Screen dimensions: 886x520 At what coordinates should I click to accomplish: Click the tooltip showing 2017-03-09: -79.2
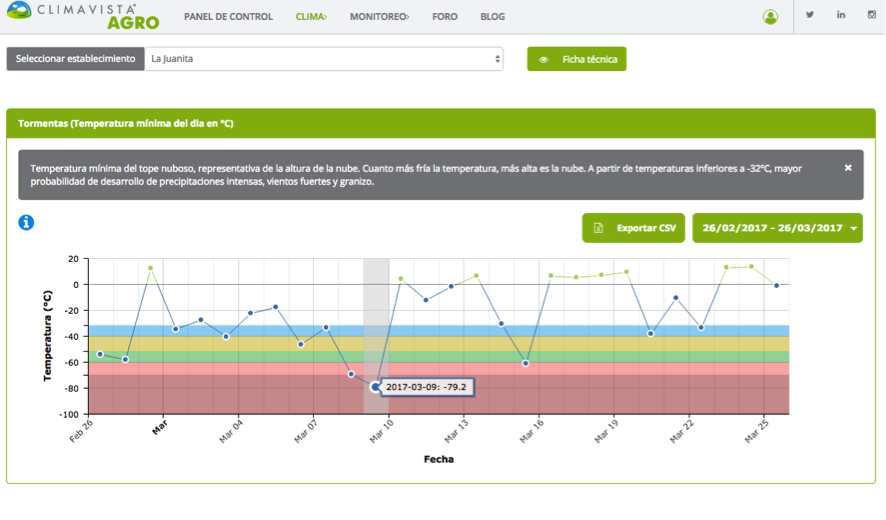click(427, 387)
